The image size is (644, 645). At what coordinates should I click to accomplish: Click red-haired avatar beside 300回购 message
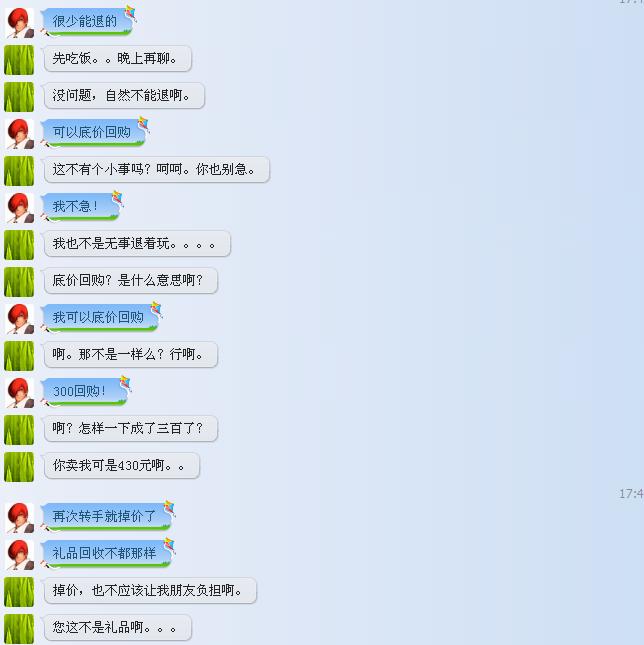[x=19, y=393]
